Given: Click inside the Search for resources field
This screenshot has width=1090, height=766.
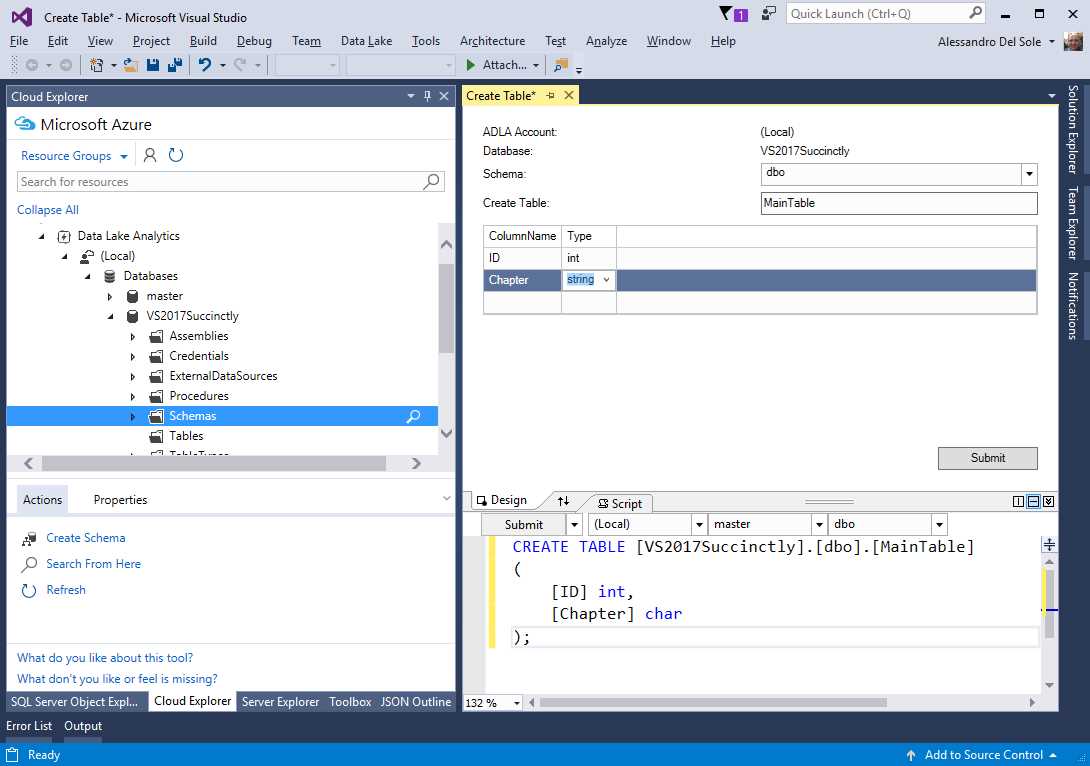Looking at the screenshot, I should pyautogui.click(x=200, y=182).
